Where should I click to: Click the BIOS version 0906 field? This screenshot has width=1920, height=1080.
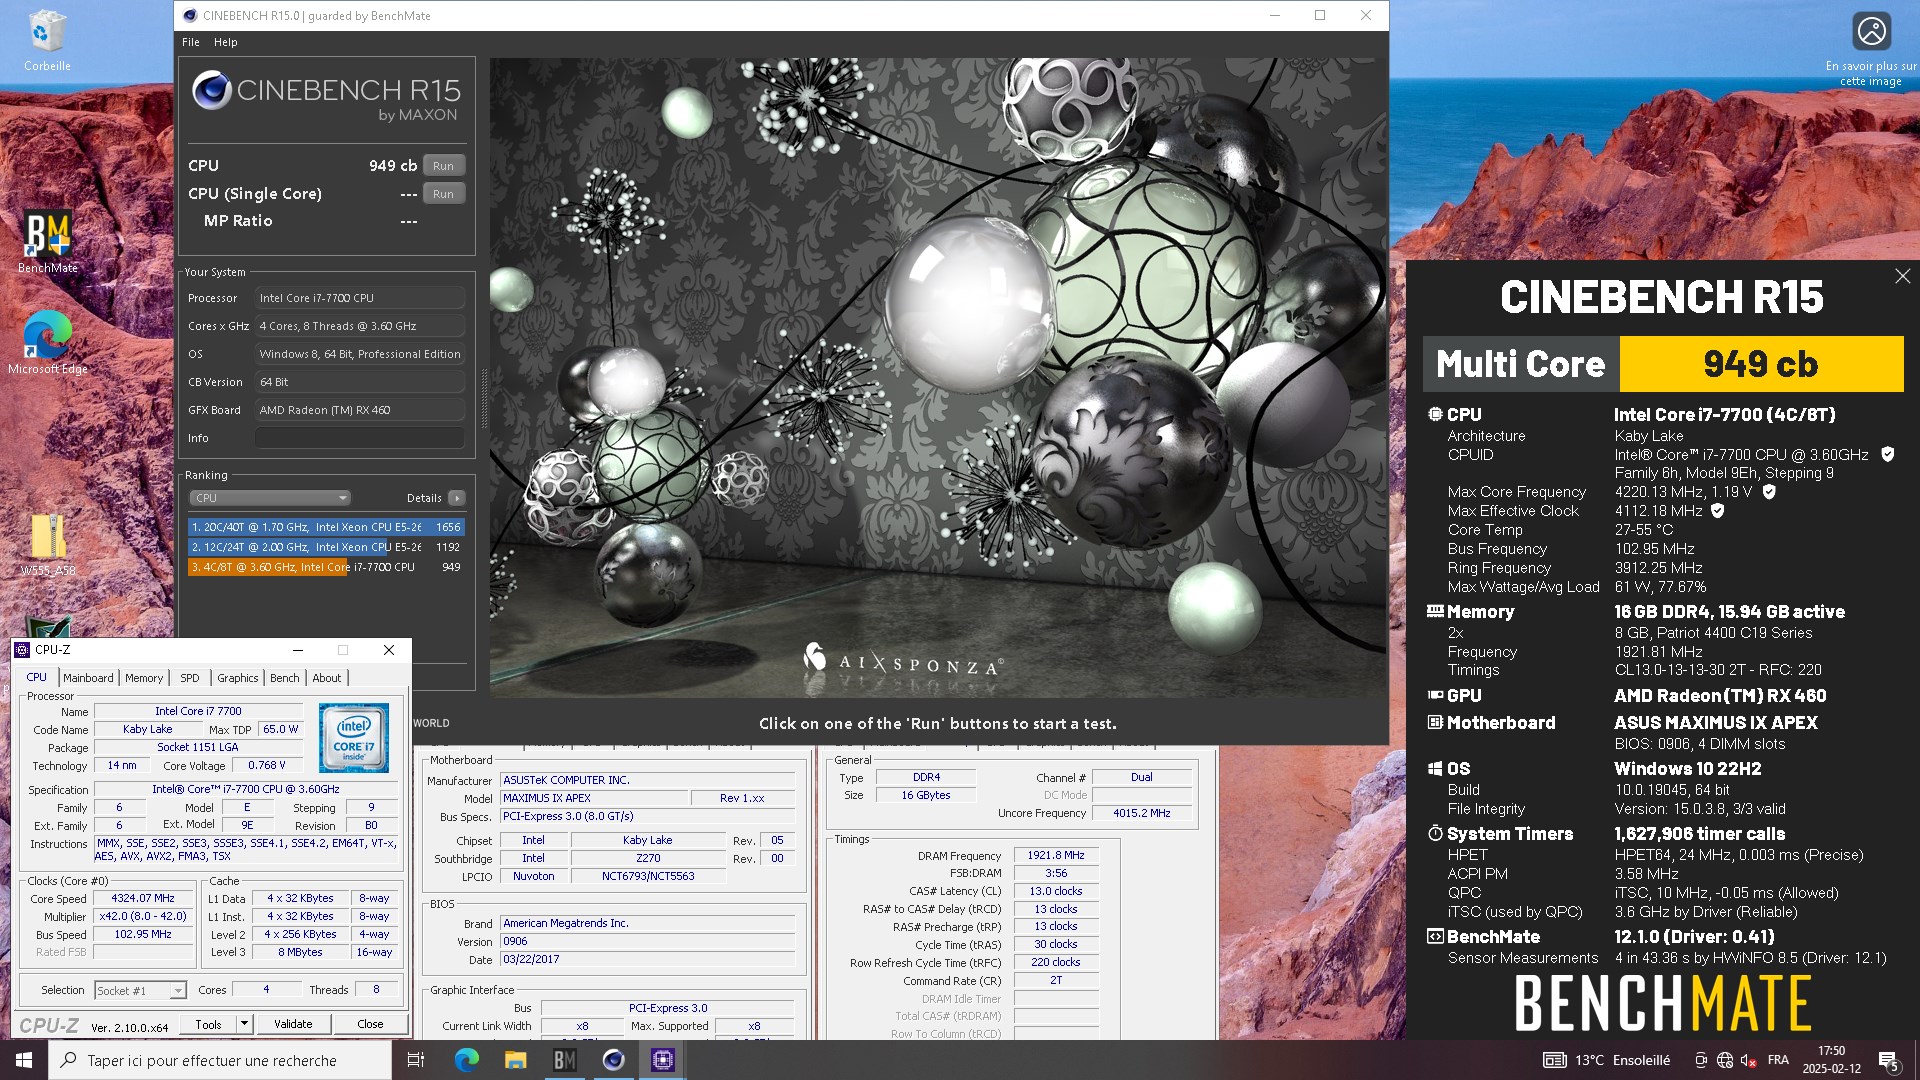[648, 941]
